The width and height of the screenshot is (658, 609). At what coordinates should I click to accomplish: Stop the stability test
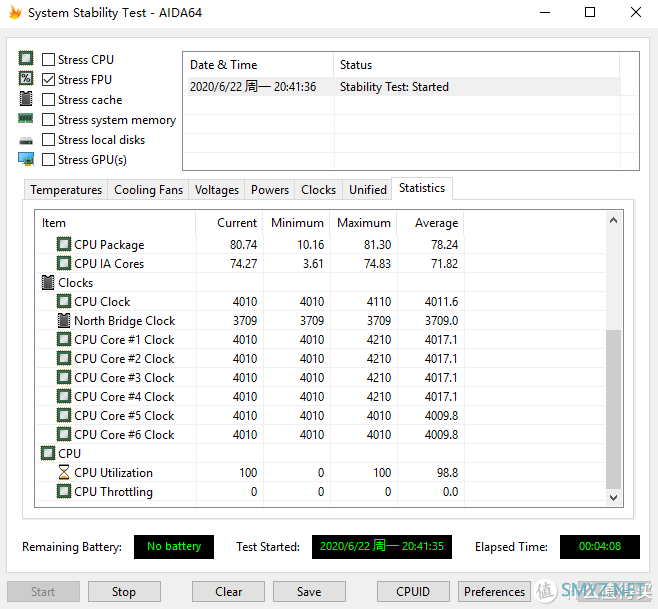124,591
